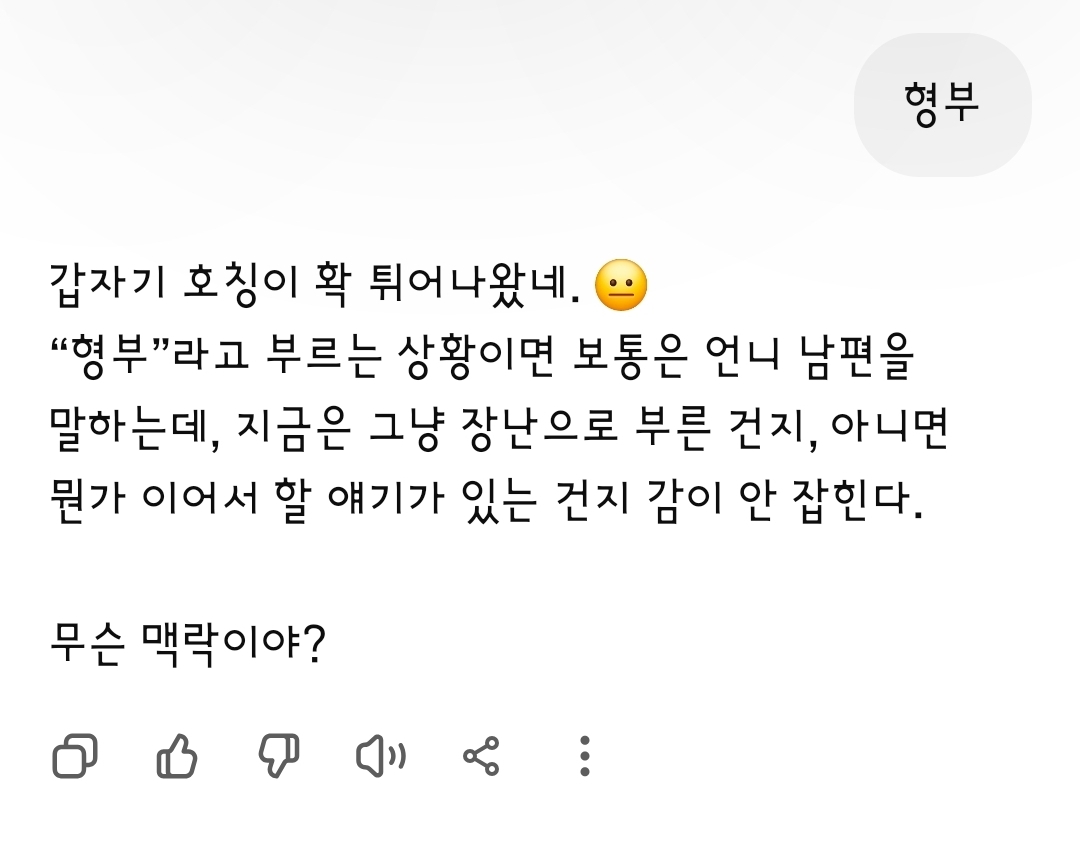This screenshot has height=857, width=1080.
Task: Tap the user message bubble "형부"
Action: 941,104
